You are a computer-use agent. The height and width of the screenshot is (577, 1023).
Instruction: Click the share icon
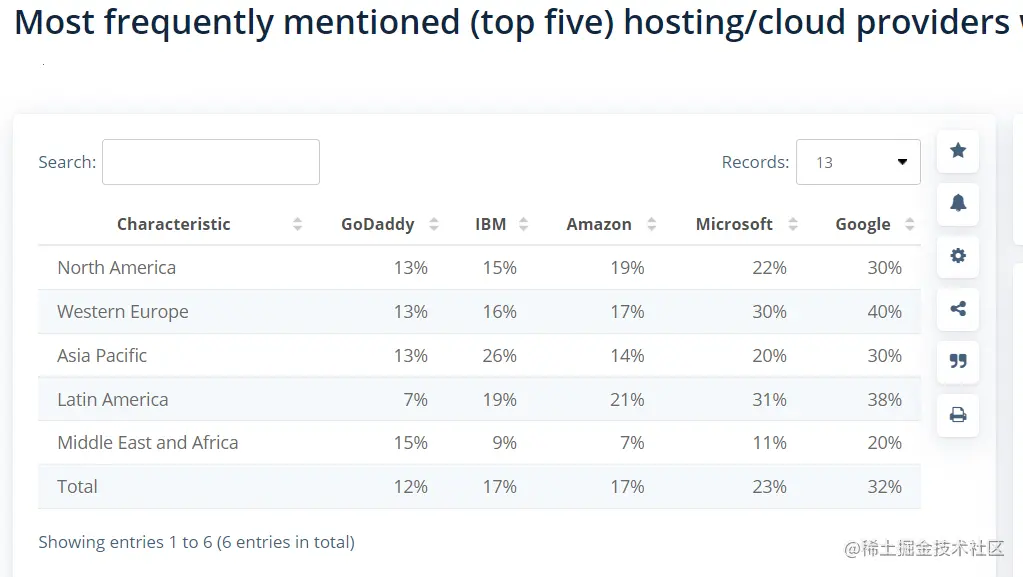(958, 309)
